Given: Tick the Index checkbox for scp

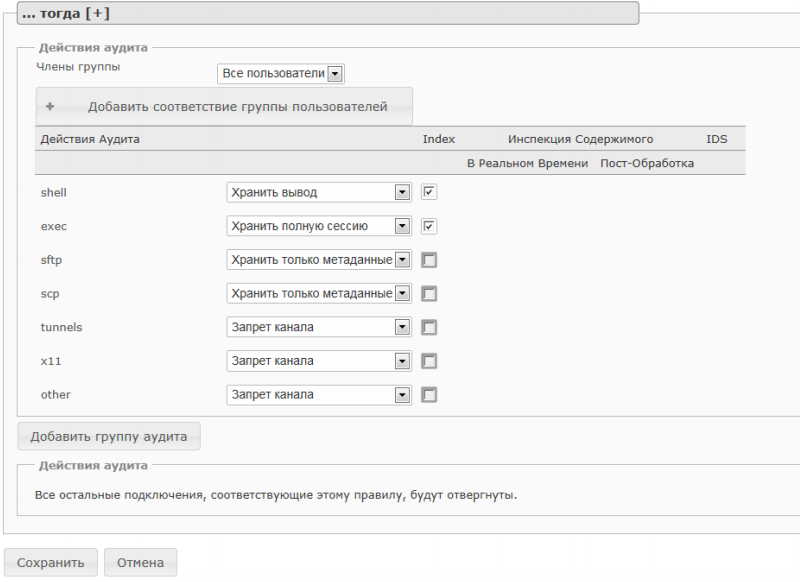Looking at the screenshot, I should pos(429,294).
